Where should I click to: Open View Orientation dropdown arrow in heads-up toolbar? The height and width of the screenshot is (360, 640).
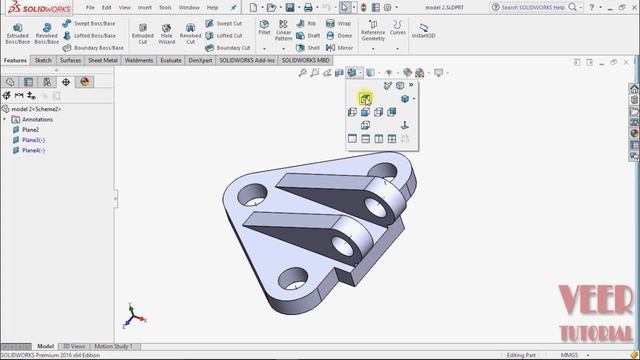pos(360,73)
